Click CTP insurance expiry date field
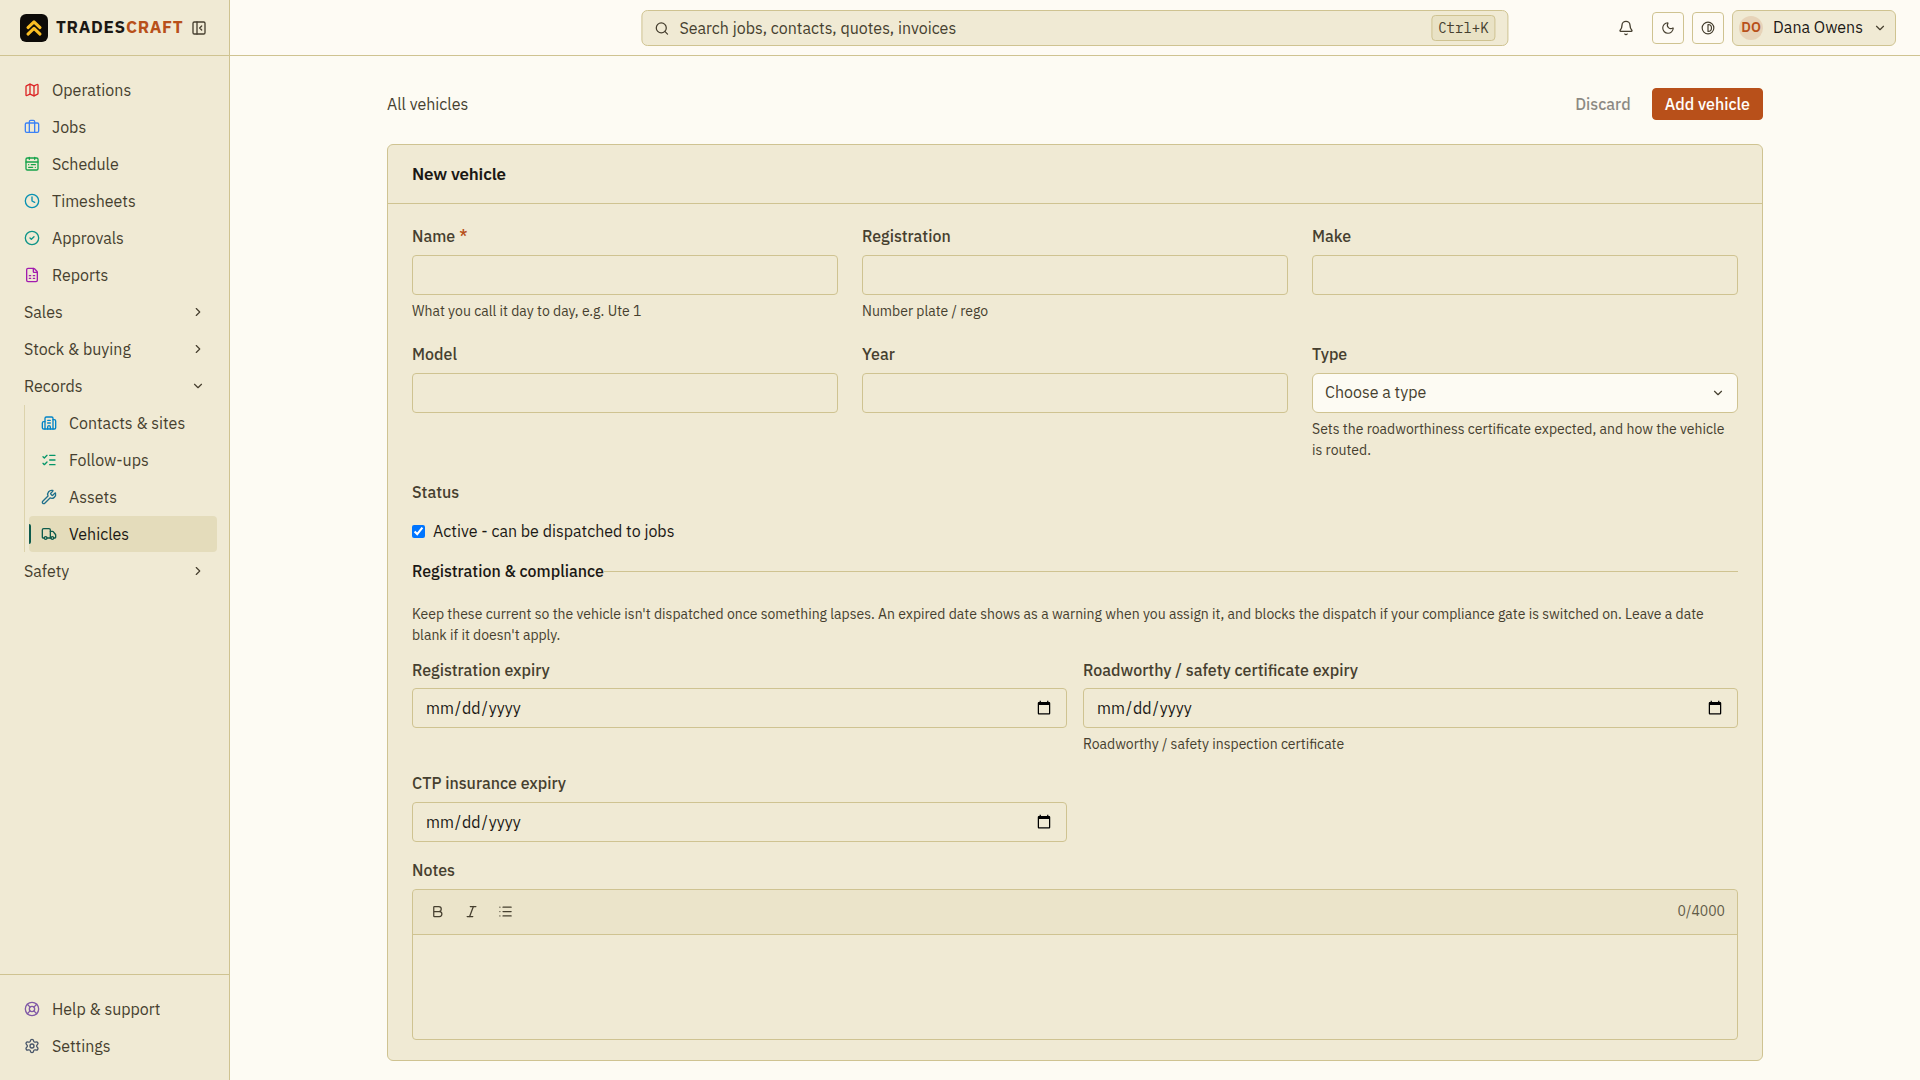The image size is (1920, 1080). click(x=739, y=822)
